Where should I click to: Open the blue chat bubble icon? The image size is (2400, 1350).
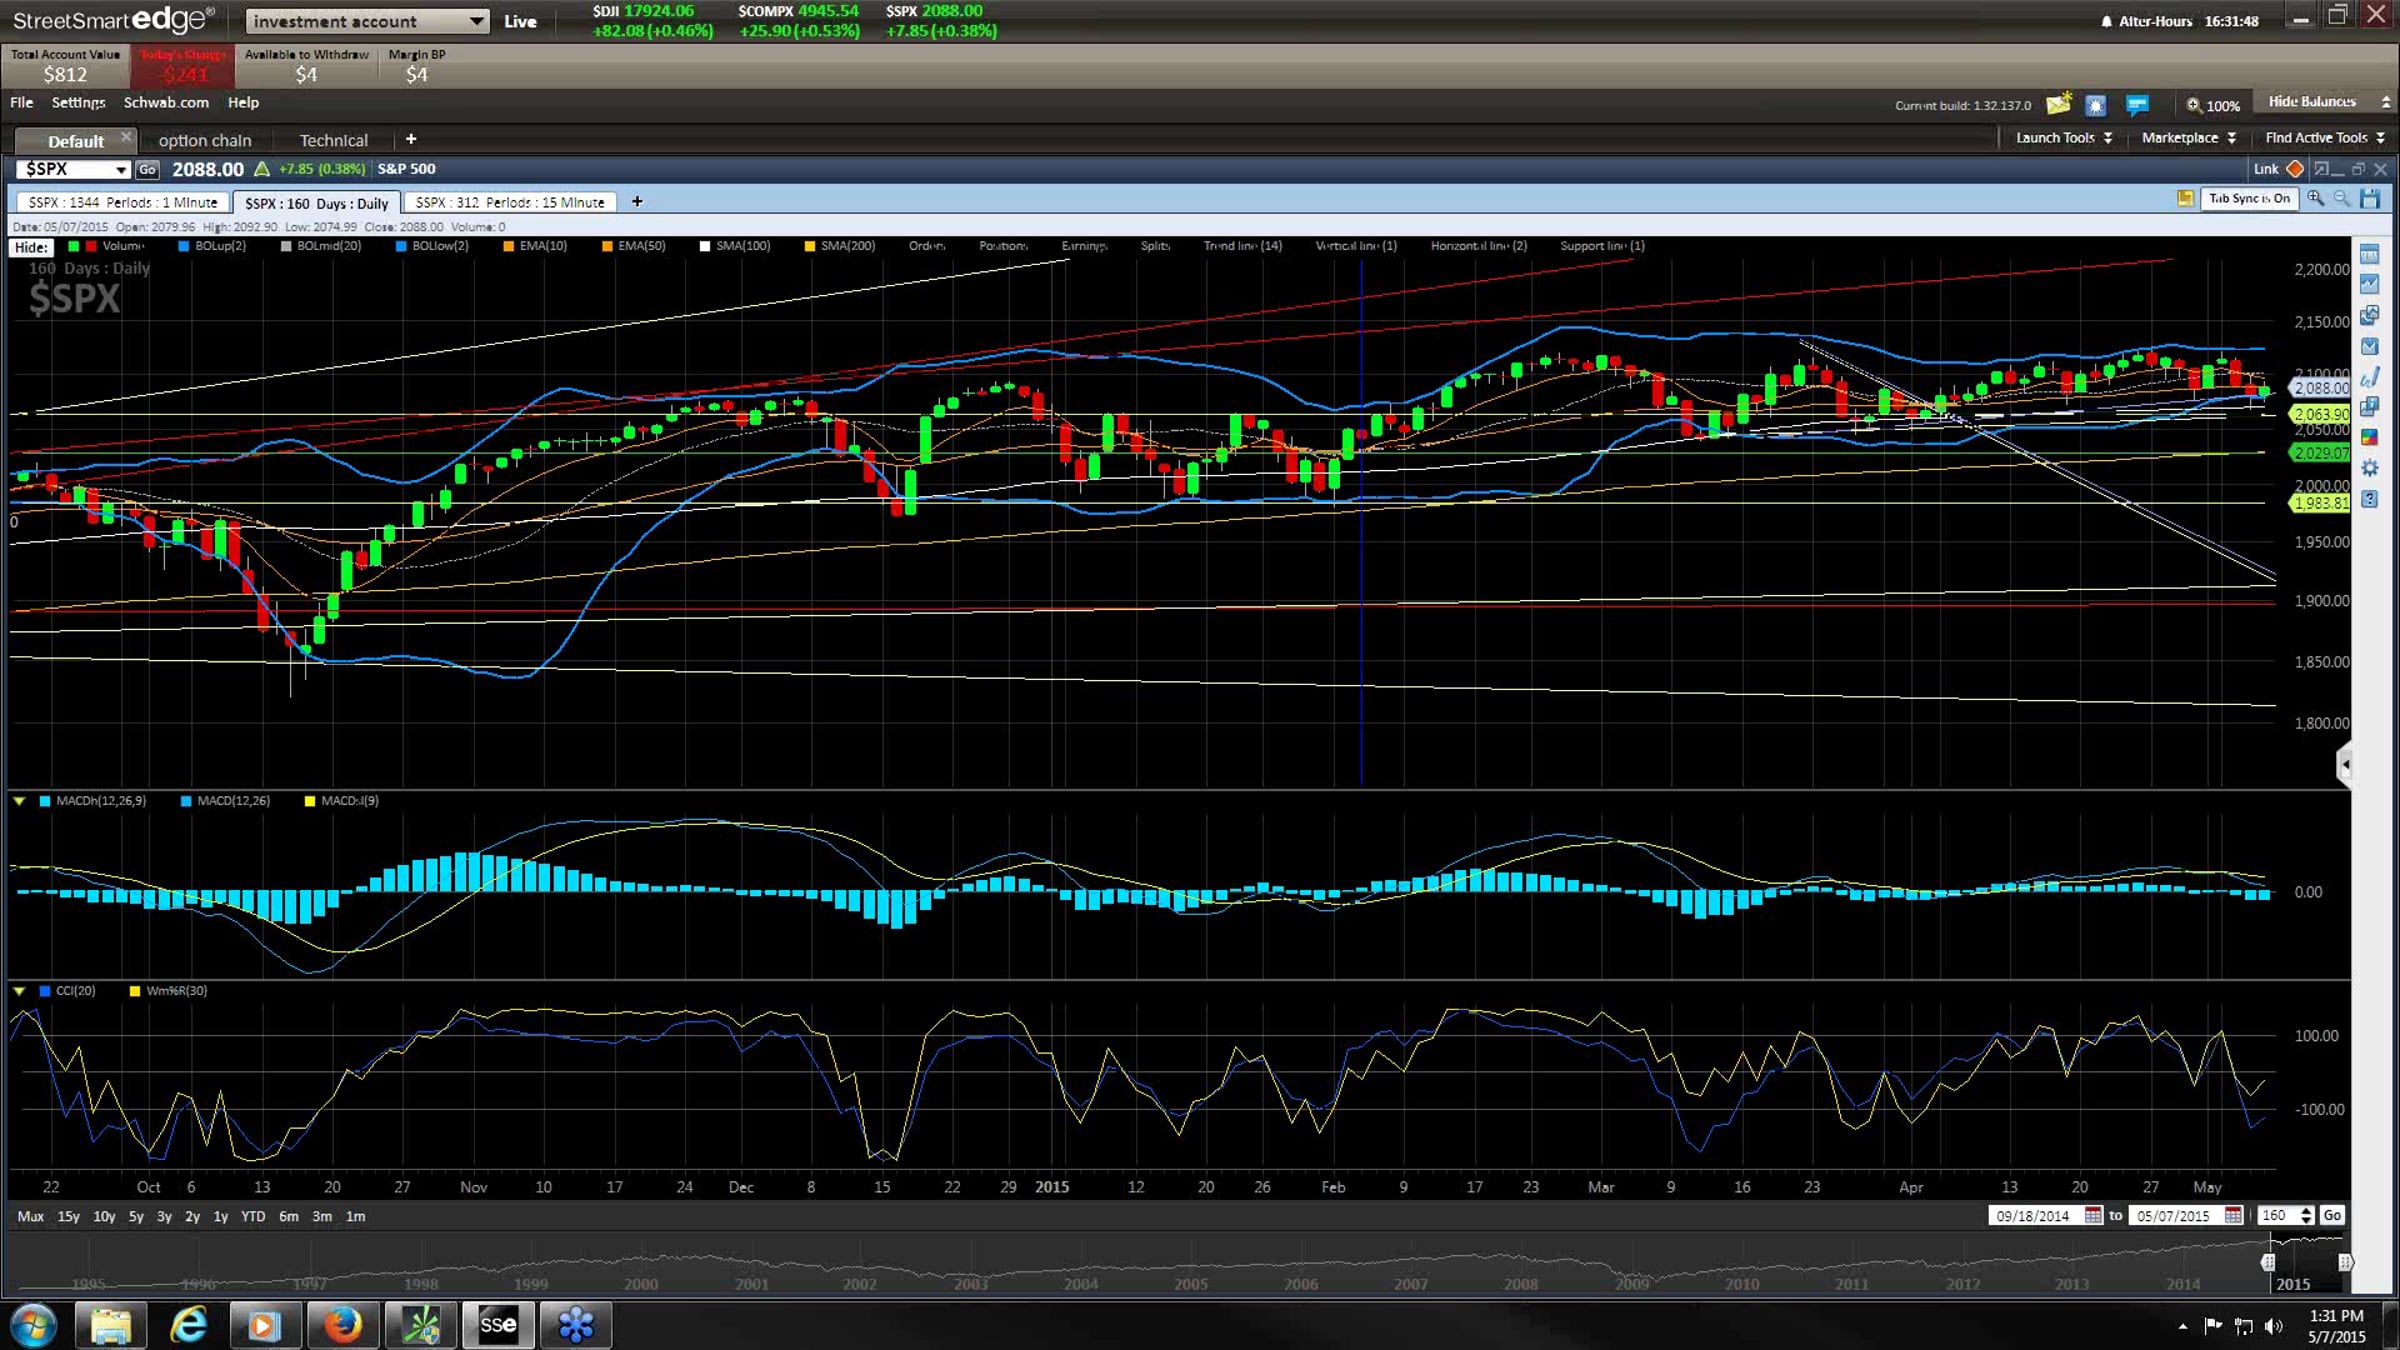coord(2137,104)
